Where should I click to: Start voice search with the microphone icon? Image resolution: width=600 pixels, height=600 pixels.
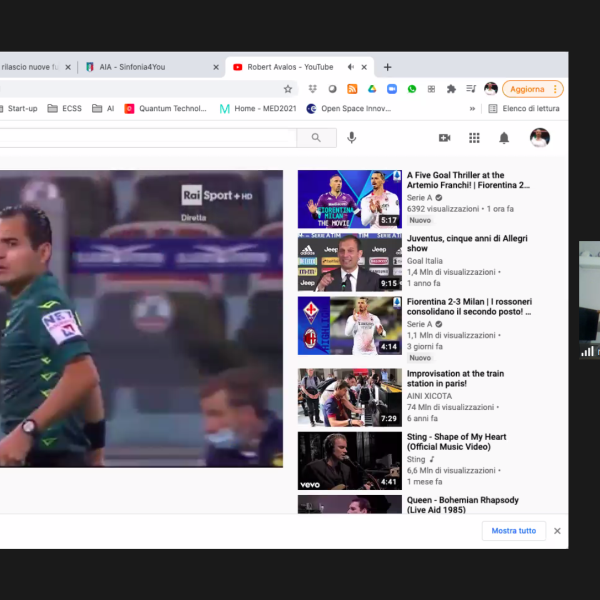[351, 138]
